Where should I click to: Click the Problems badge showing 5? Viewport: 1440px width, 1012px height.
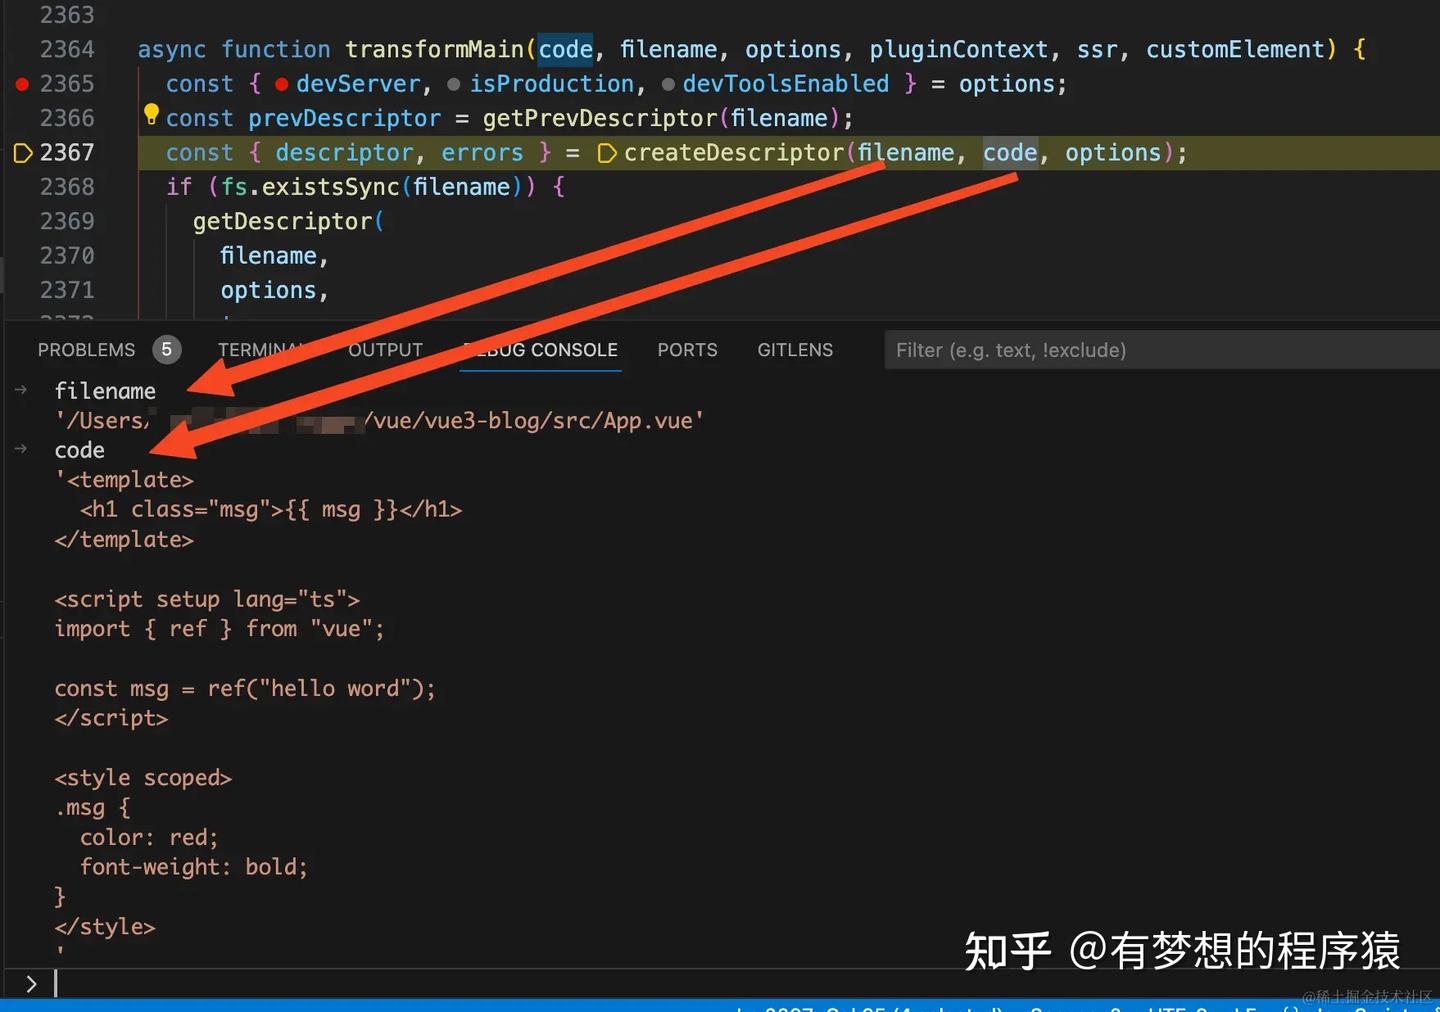pyautogui.click(x=167, y=349)
